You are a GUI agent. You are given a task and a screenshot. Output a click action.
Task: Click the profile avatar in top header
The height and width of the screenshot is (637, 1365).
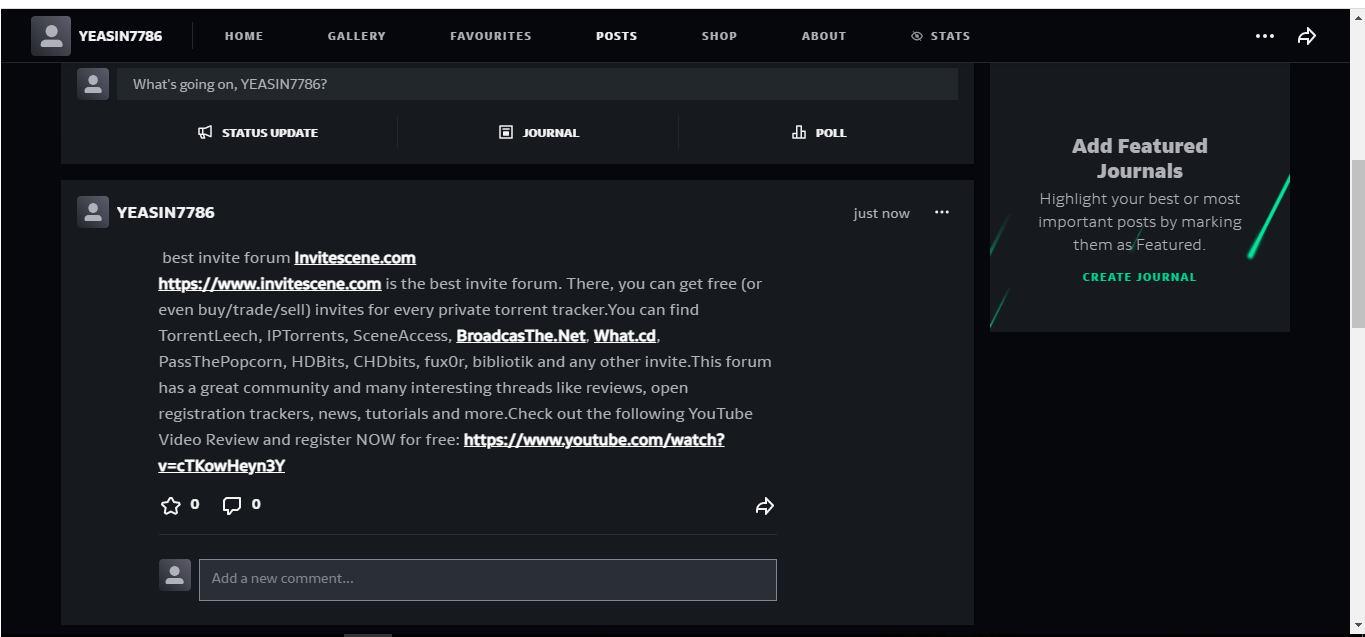[51, 36]
